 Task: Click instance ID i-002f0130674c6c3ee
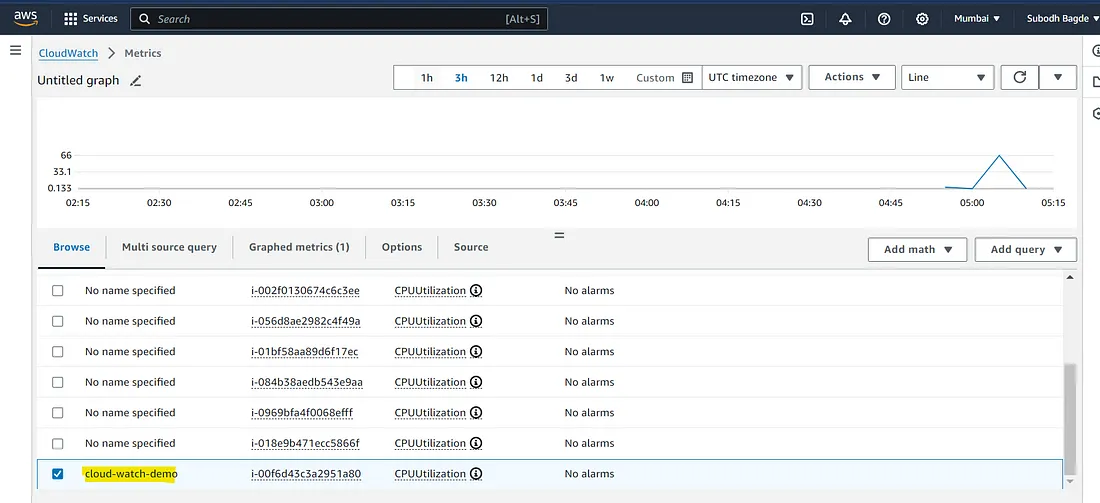(305, 290)
